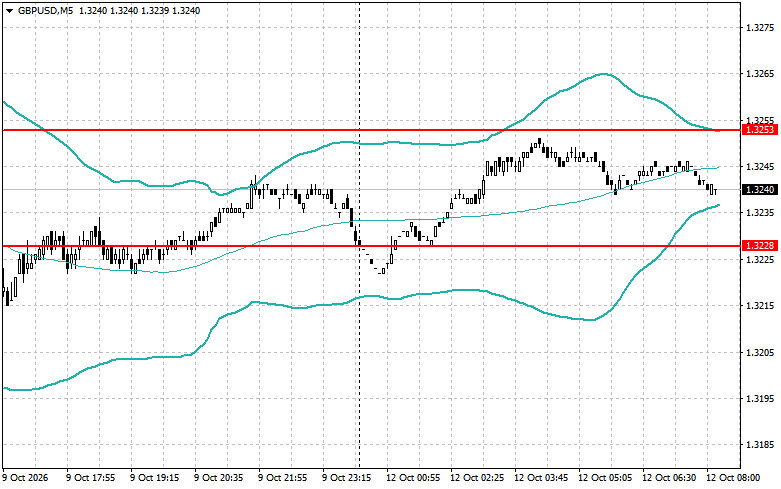The image size is (781, 489).
Task: Click the 12 Oct 02:25 time label
Action: point(477,478)
